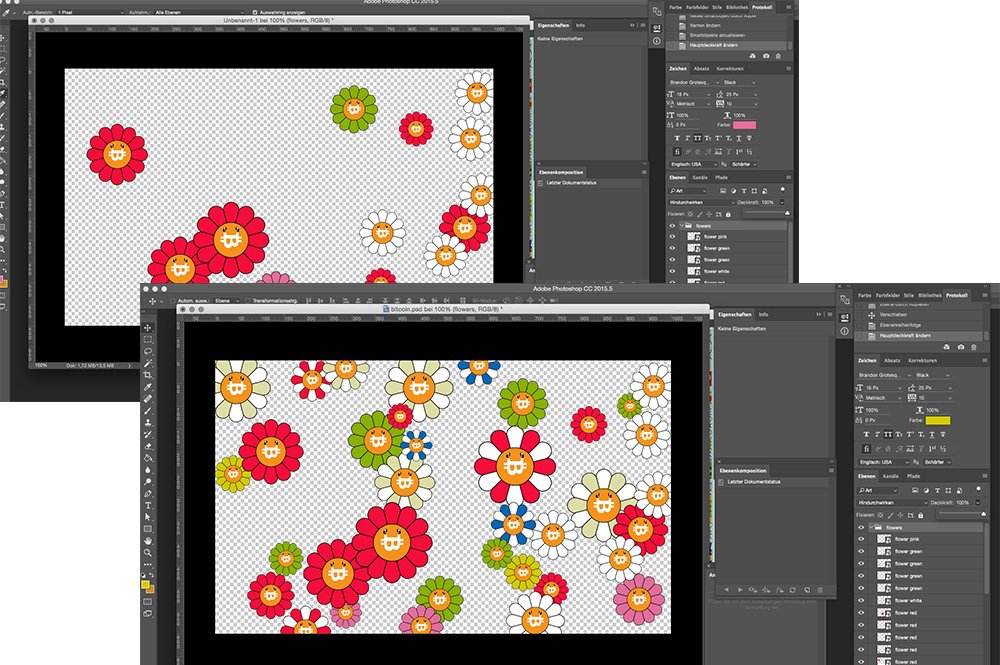Viewport: 1000px width, 665px height.
Task: Click delete icon at bottom of front Ebenenkomposition panel
Action: (820, 590)
